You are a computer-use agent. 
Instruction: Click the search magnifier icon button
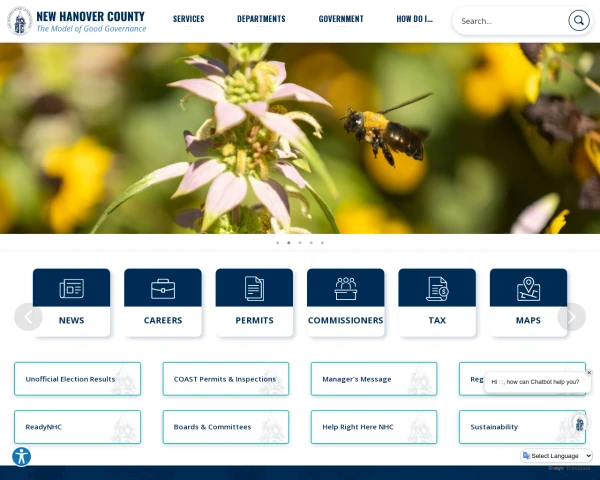pos(579,21)
